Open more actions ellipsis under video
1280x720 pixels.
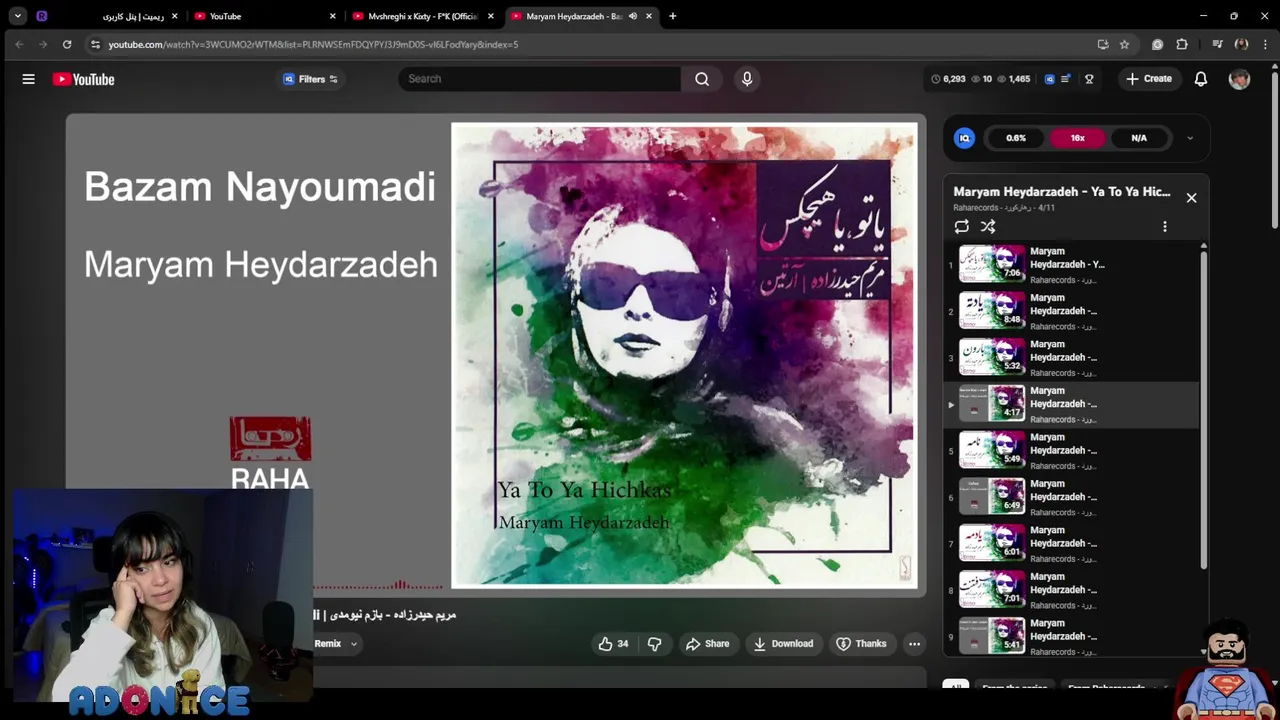click(x=914, y=644)
